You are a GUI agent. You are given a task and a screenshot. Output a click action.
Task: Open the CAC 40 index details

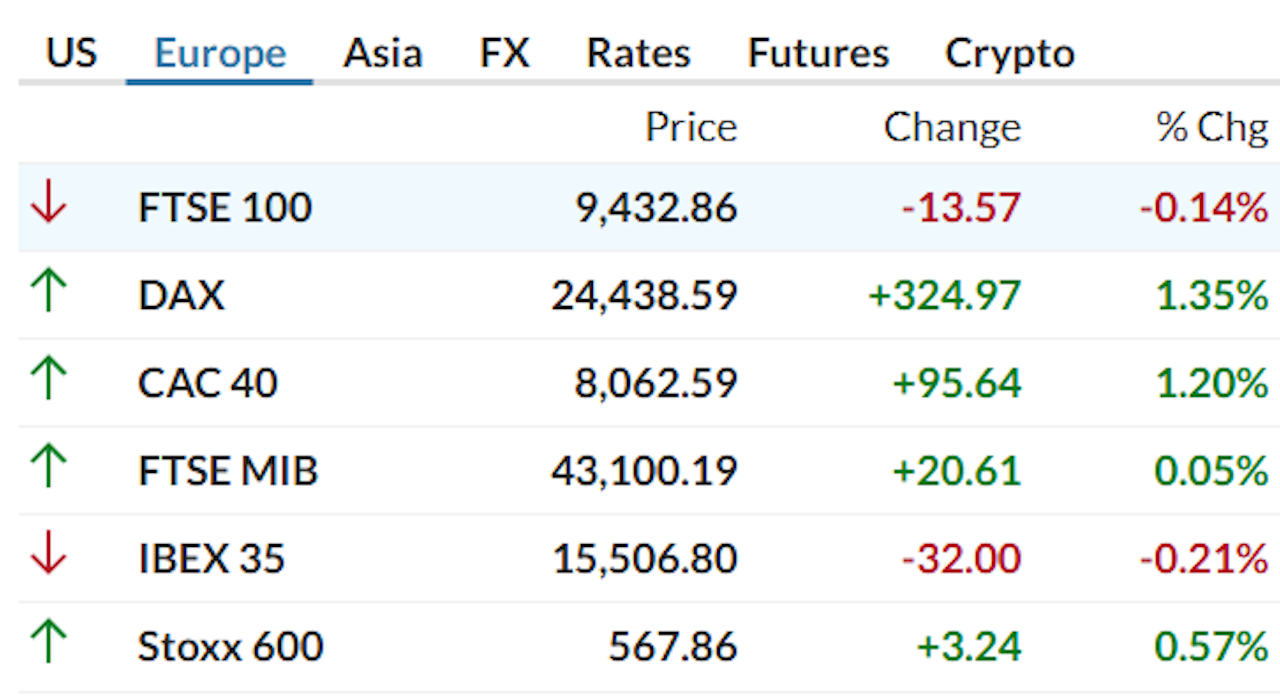[x=207, y=382]
